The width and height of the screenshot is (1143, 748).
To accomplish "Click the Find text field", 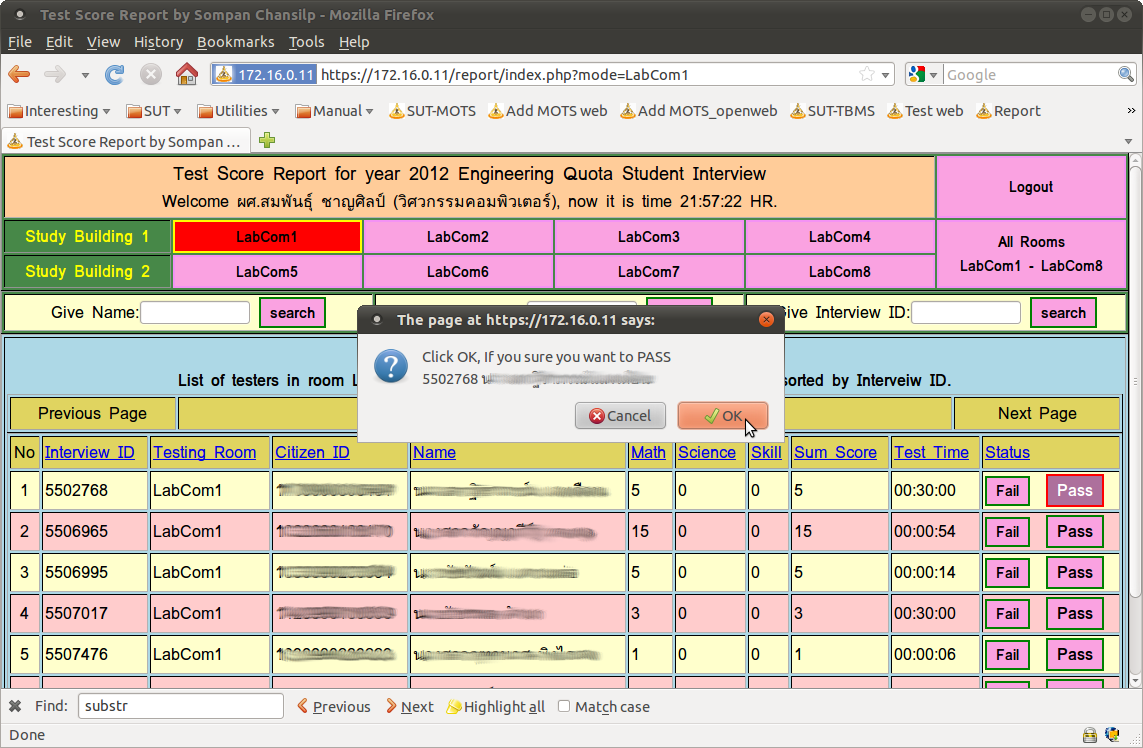I will click(181, 706).
